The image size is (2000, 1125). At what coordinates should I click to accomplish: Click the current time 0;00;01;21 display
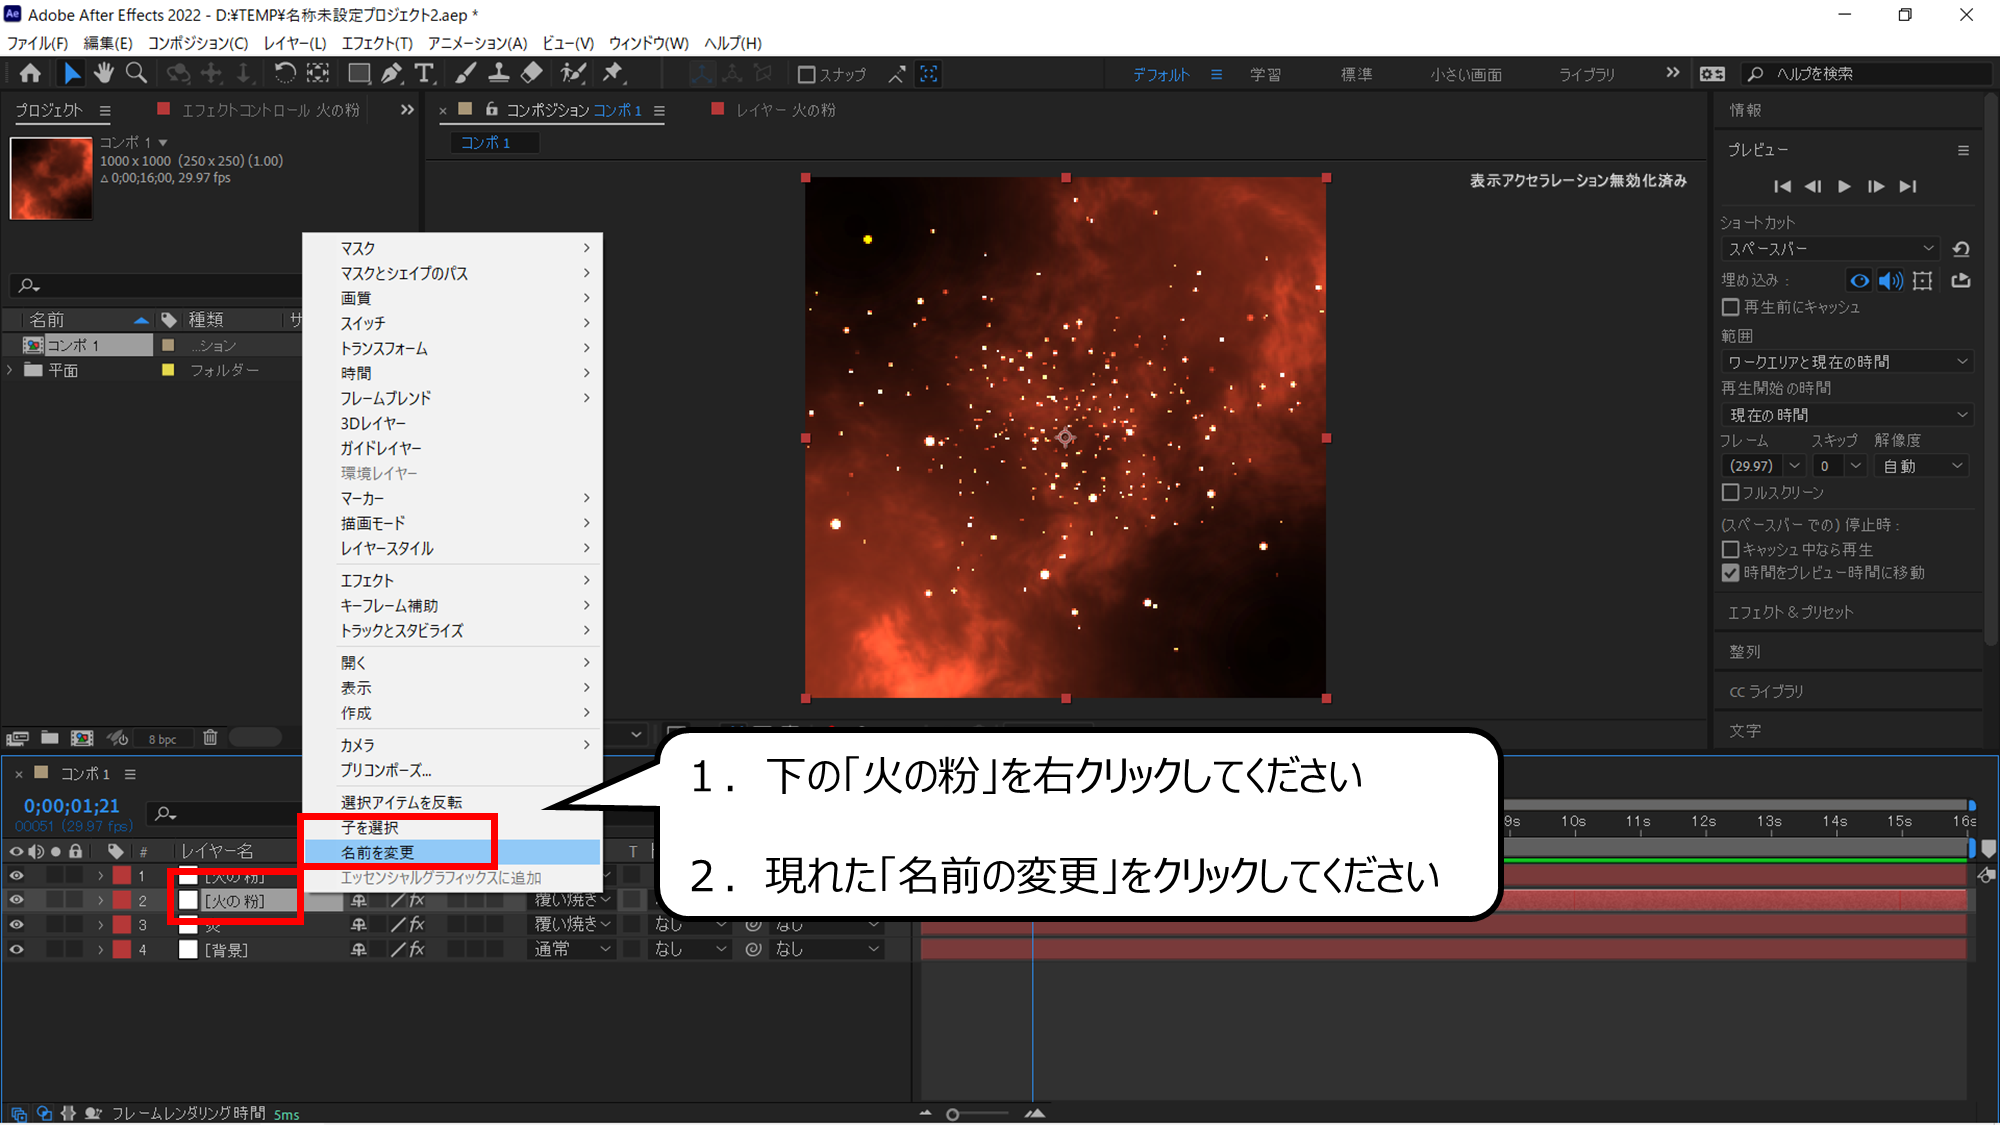(x=72, y=806)
